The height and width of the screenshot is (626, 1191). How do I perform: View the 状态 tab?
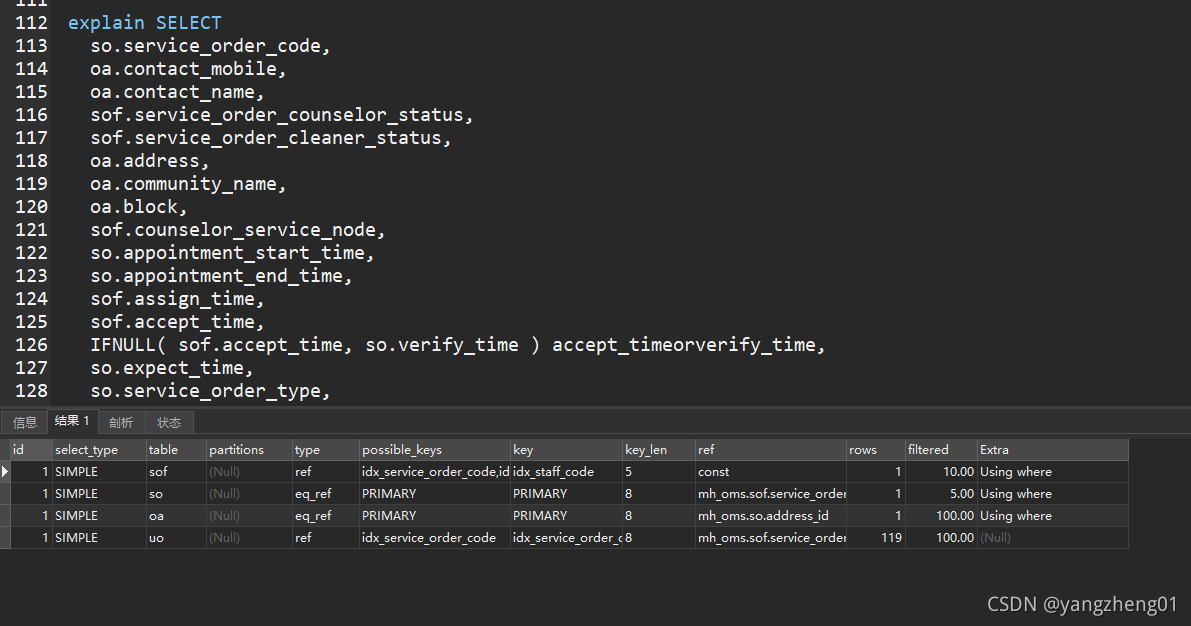coord(168,422)
